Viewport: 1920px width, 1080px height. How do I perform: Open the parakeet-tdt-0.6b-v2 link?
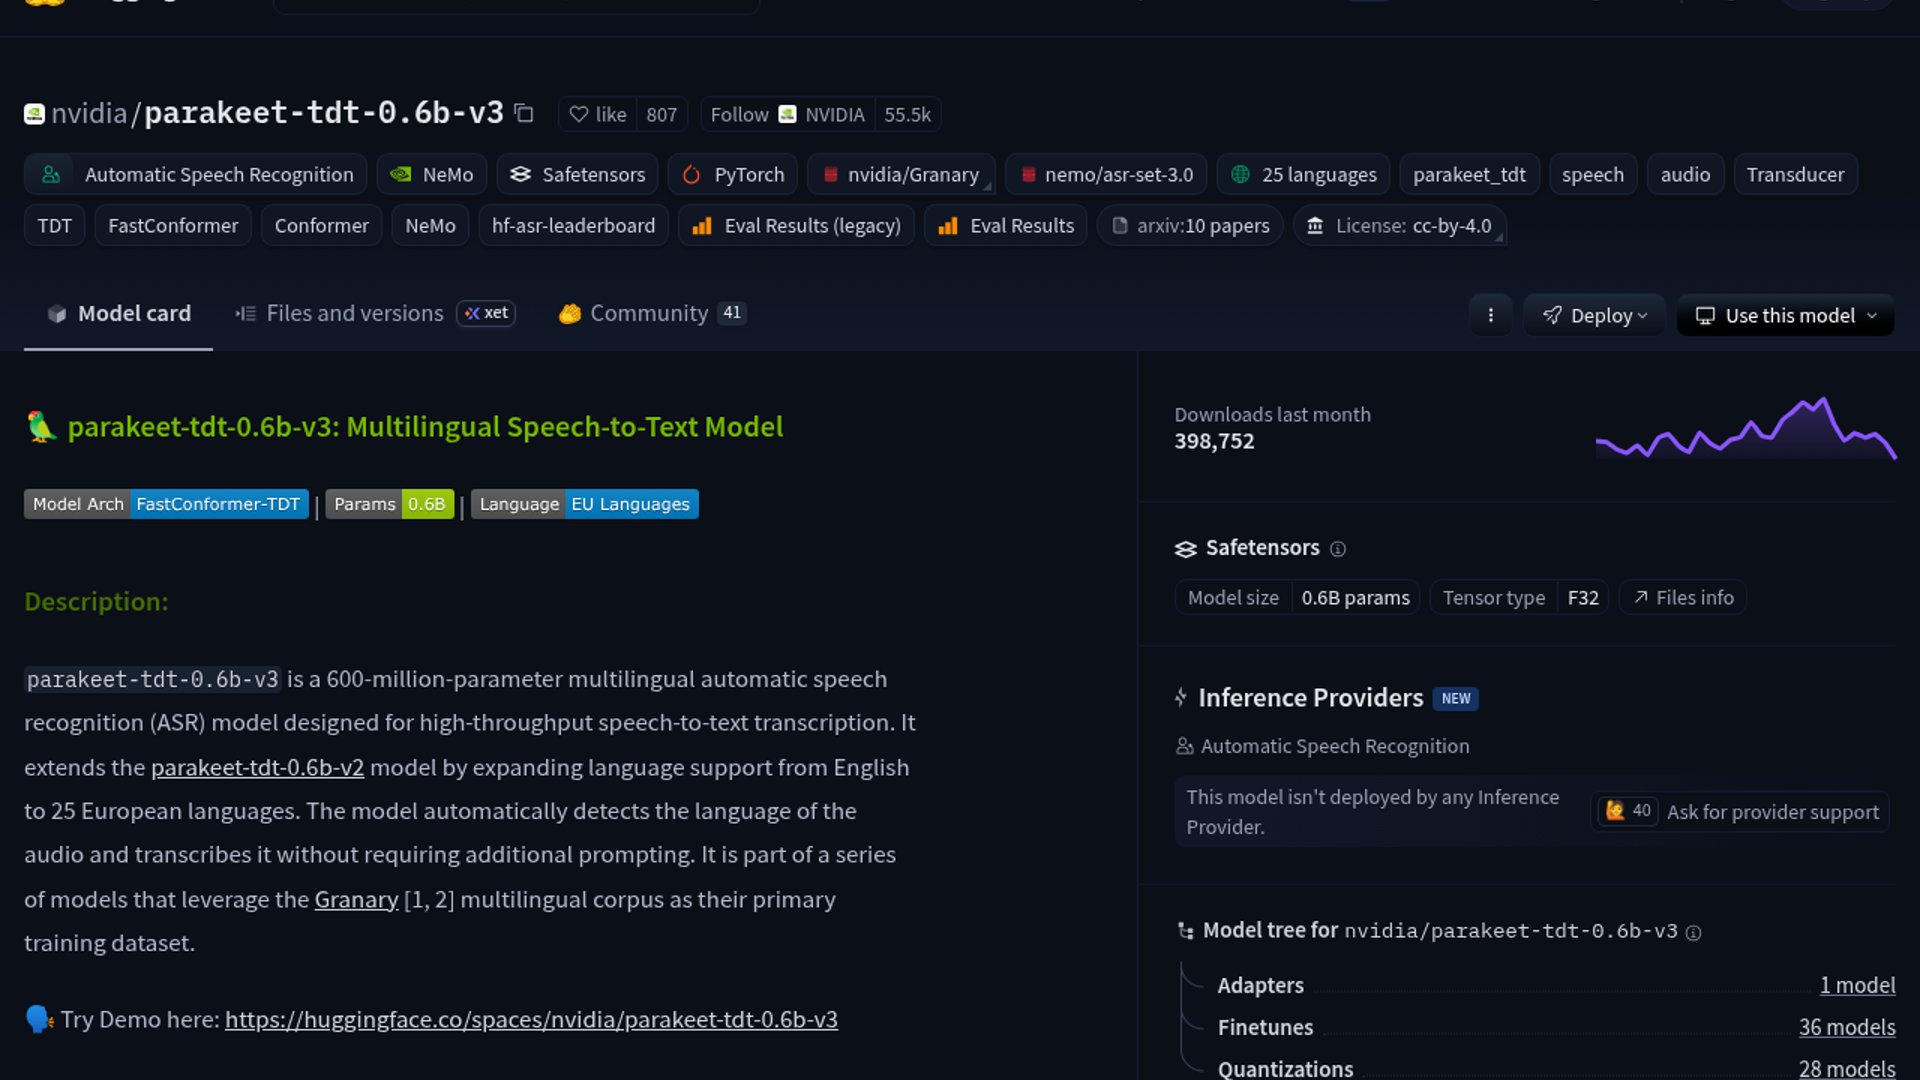point(257,768)
